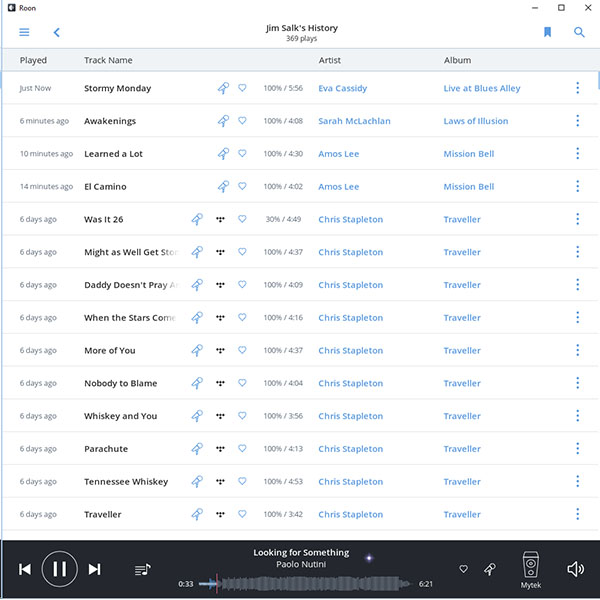This screenshot has width=600, height=600.
Task: Expand the options menu for El Camino
Action: coord(577,187)
